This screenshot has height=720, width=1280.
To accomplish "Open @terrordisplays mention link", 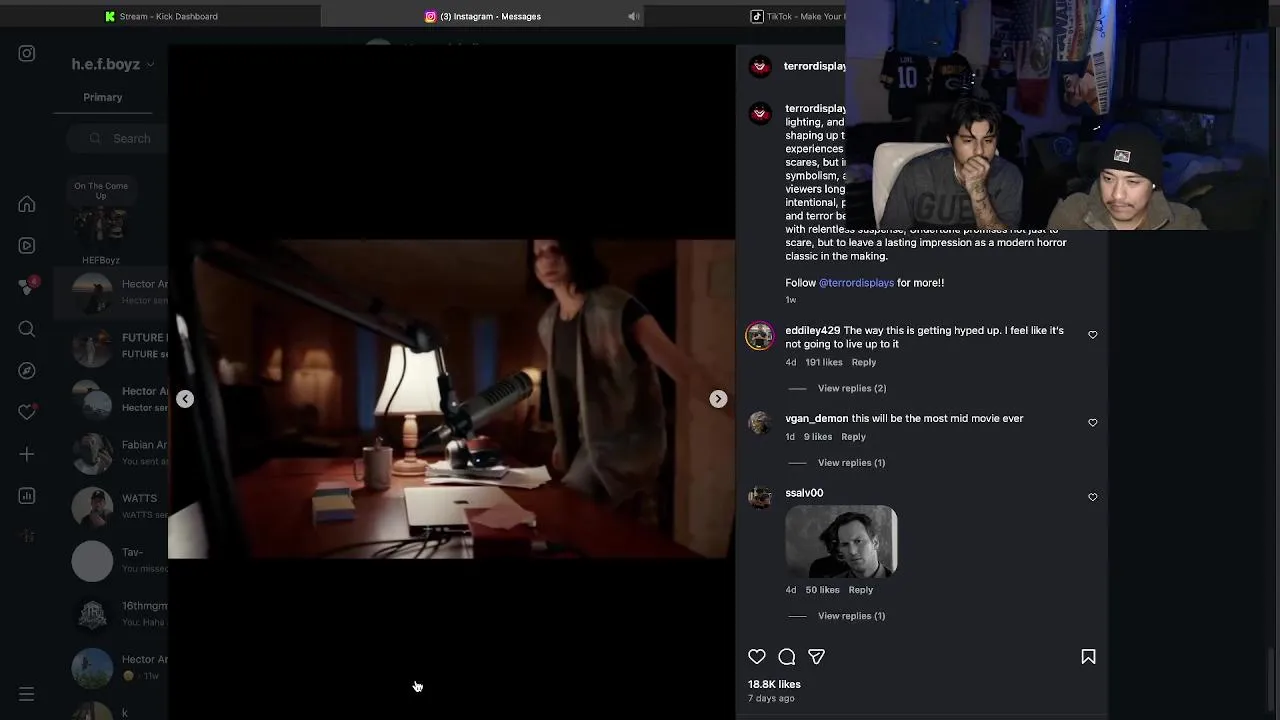I will tap(856, 283).
